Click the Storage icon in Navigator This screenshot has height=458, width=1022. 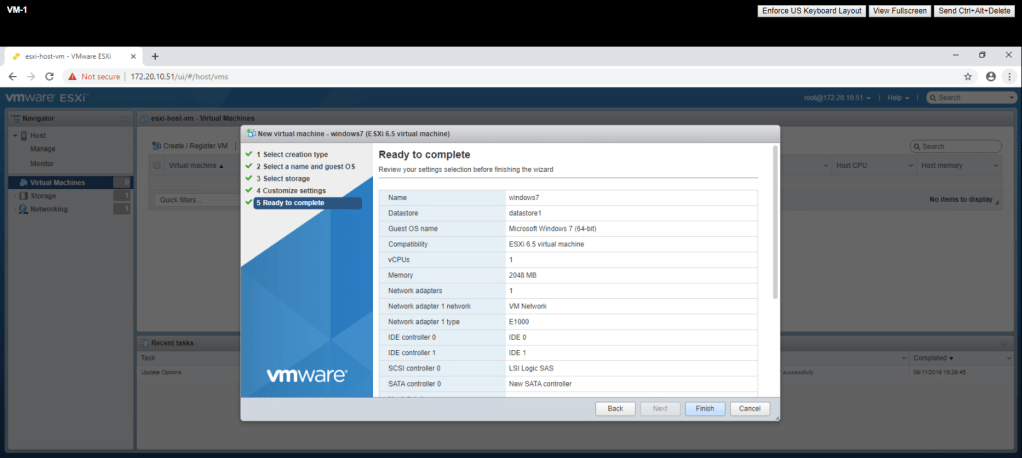(x=24, y=196)
